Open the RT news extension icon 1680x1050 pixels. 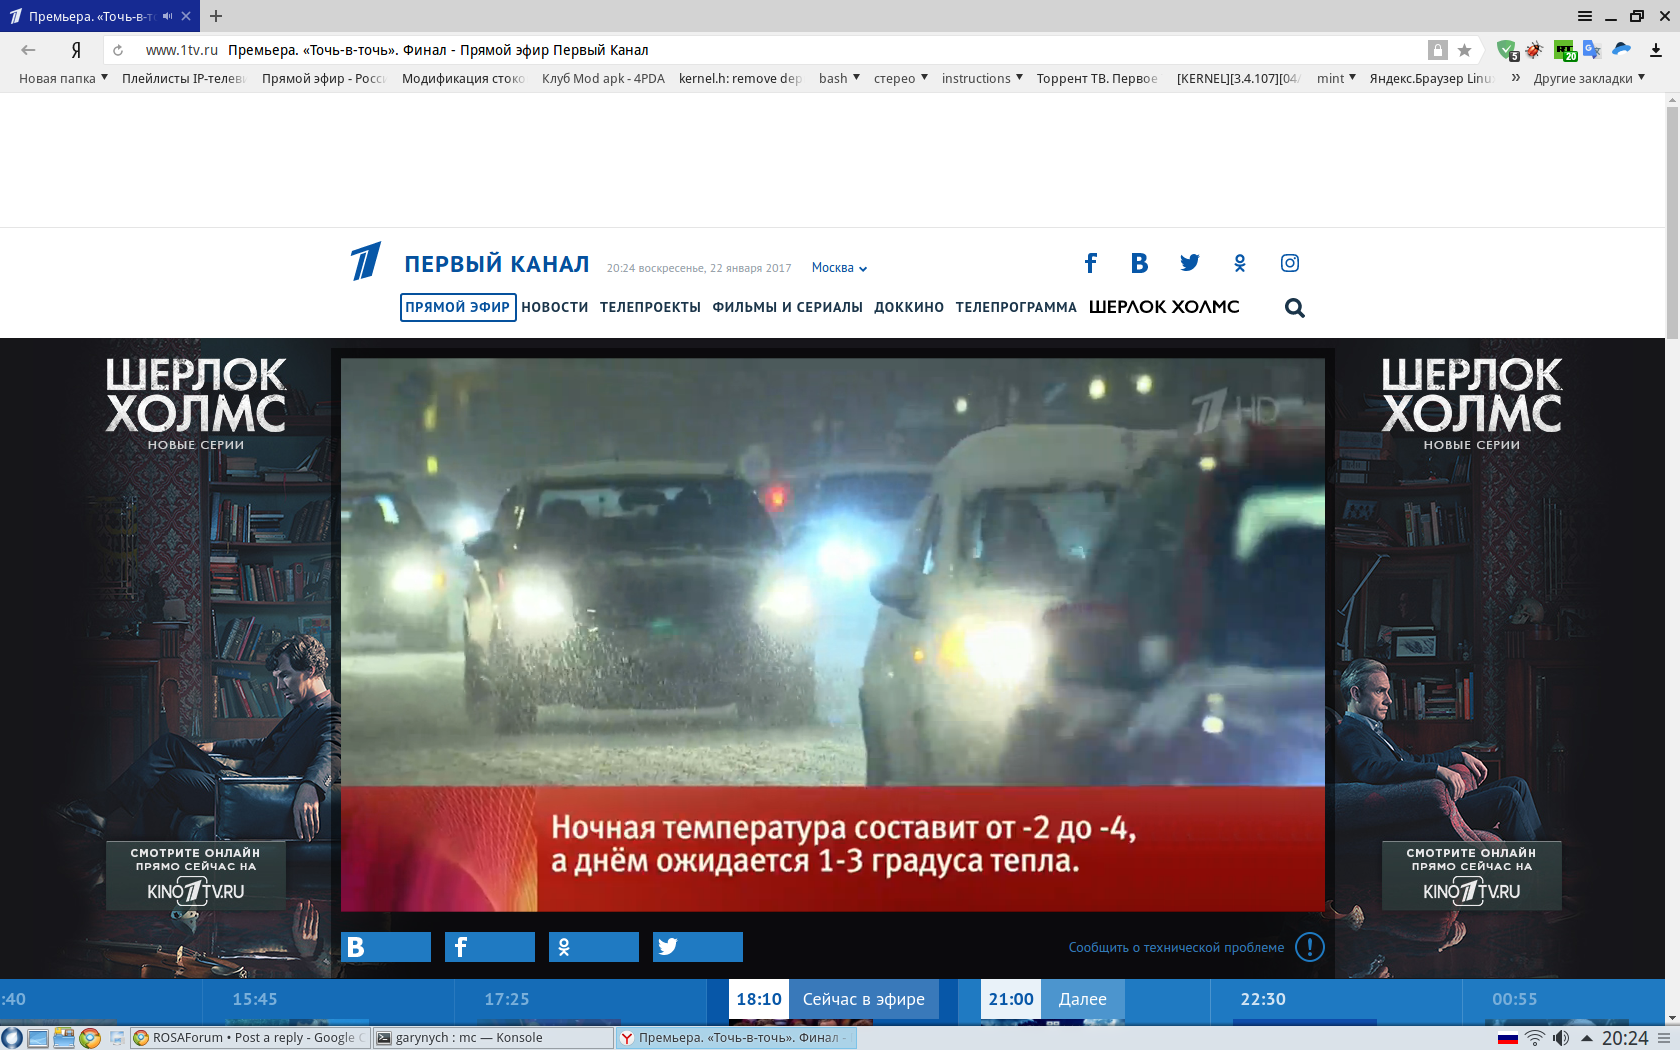(1565, 50)
